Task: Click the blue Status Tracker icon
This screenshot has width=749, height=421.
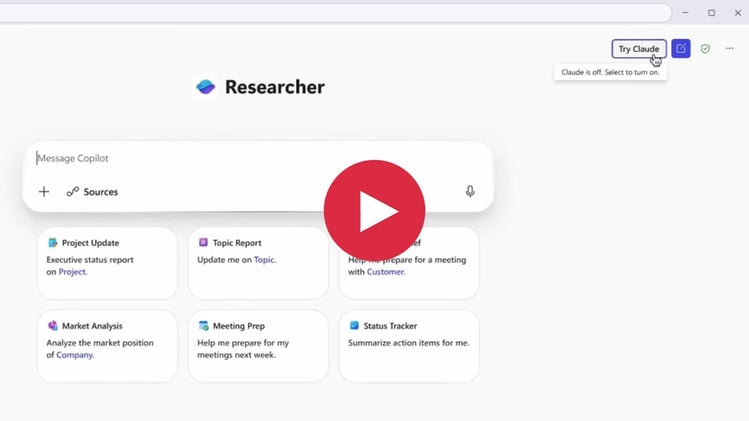Action: pos(354,325)
